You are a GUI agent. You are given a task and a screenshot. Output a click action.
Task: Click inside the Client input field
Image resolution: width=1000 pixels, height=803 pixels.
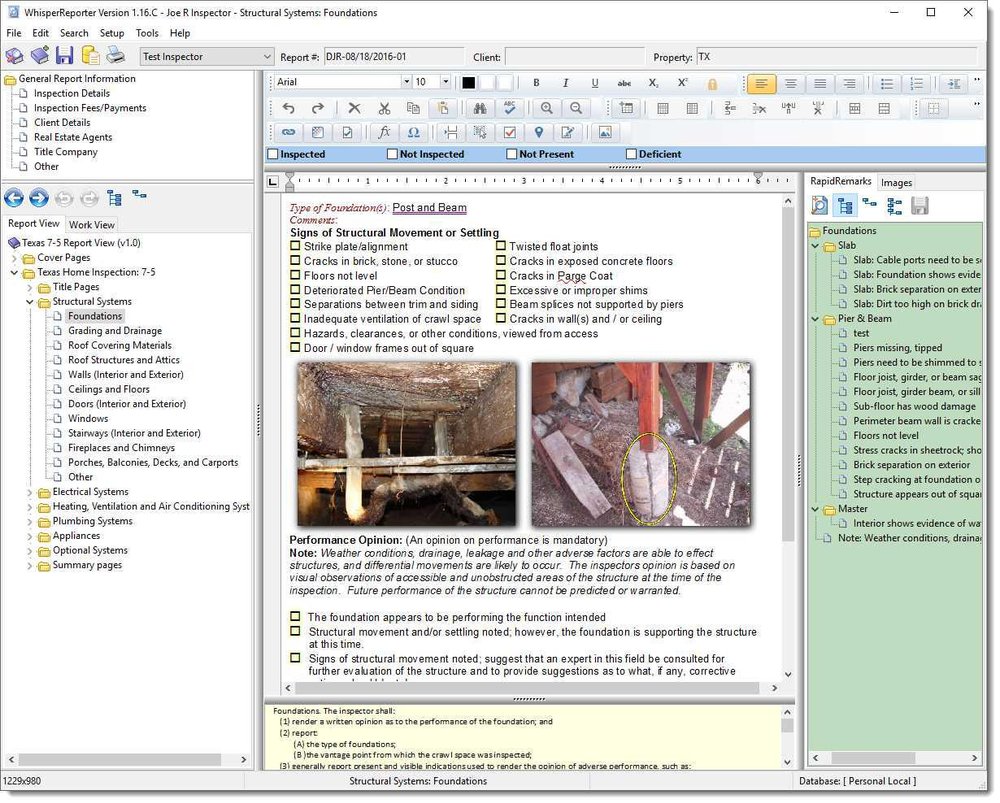click(575, 57)
